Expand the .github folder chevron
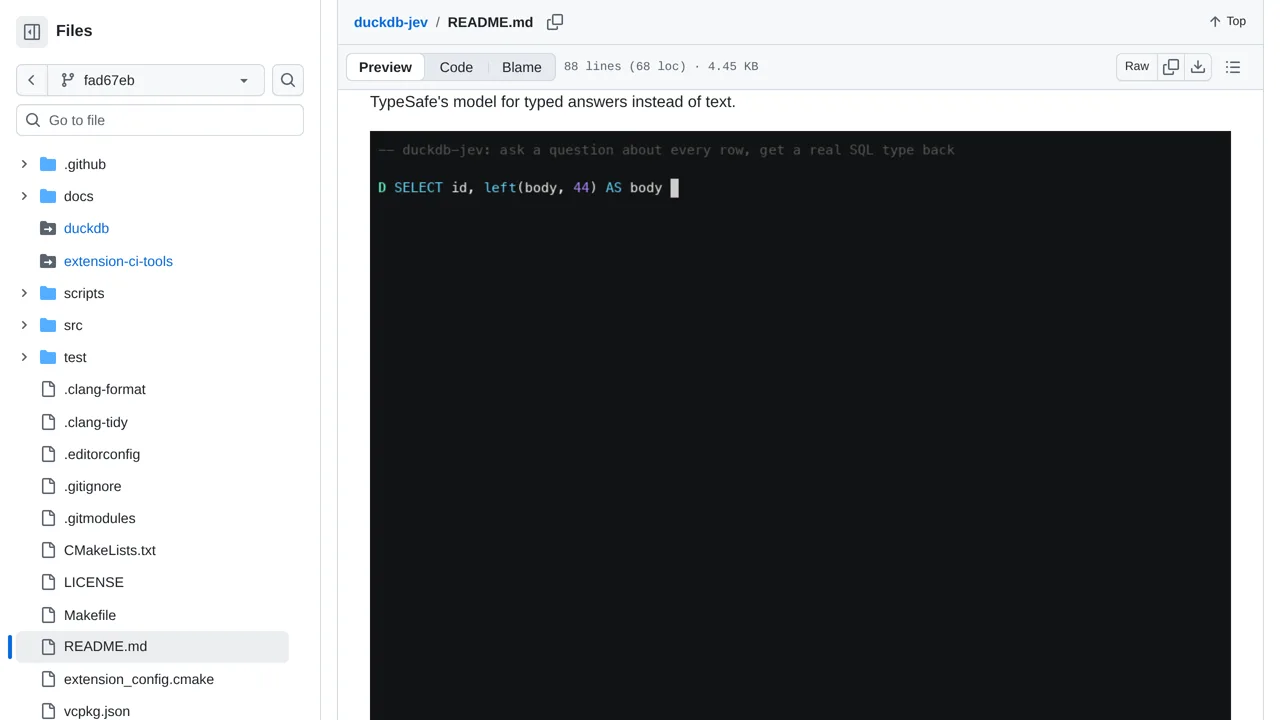This screenshot has width=1280, height=720. click(24, 164)
